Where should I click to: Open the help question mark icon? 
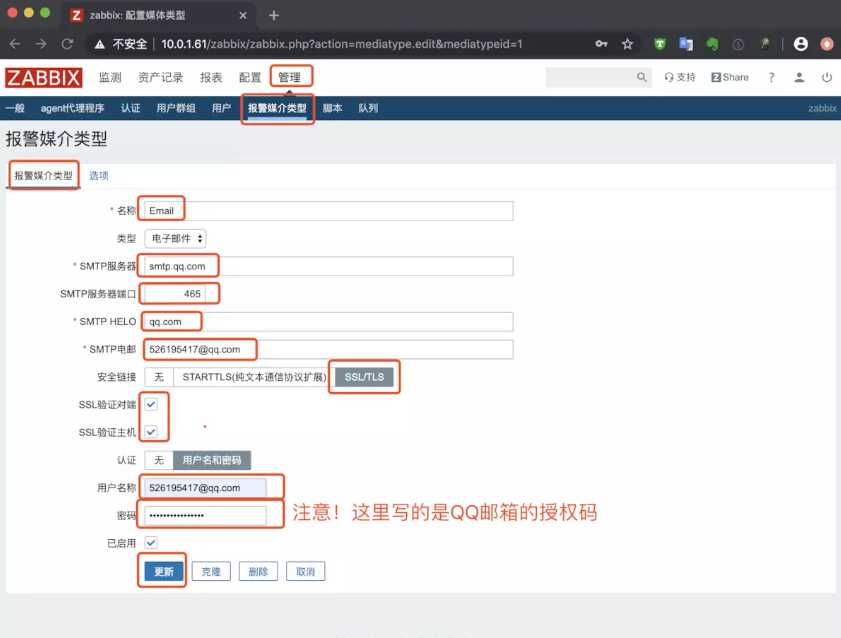[771, 77]
